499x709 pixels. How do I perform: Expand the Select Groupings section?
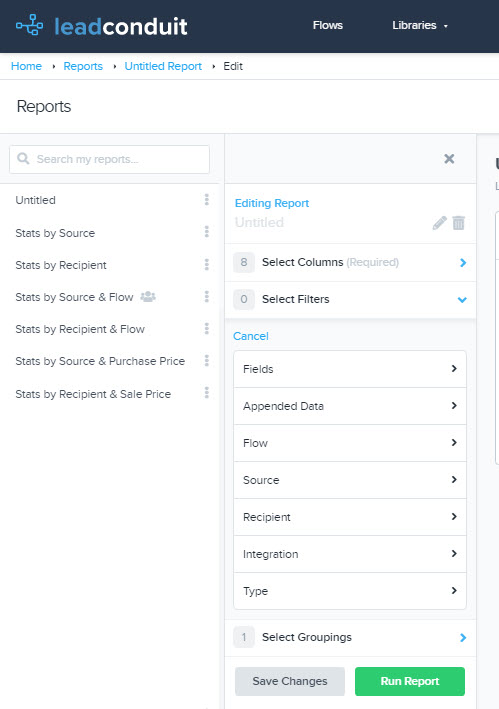point(350,638)
